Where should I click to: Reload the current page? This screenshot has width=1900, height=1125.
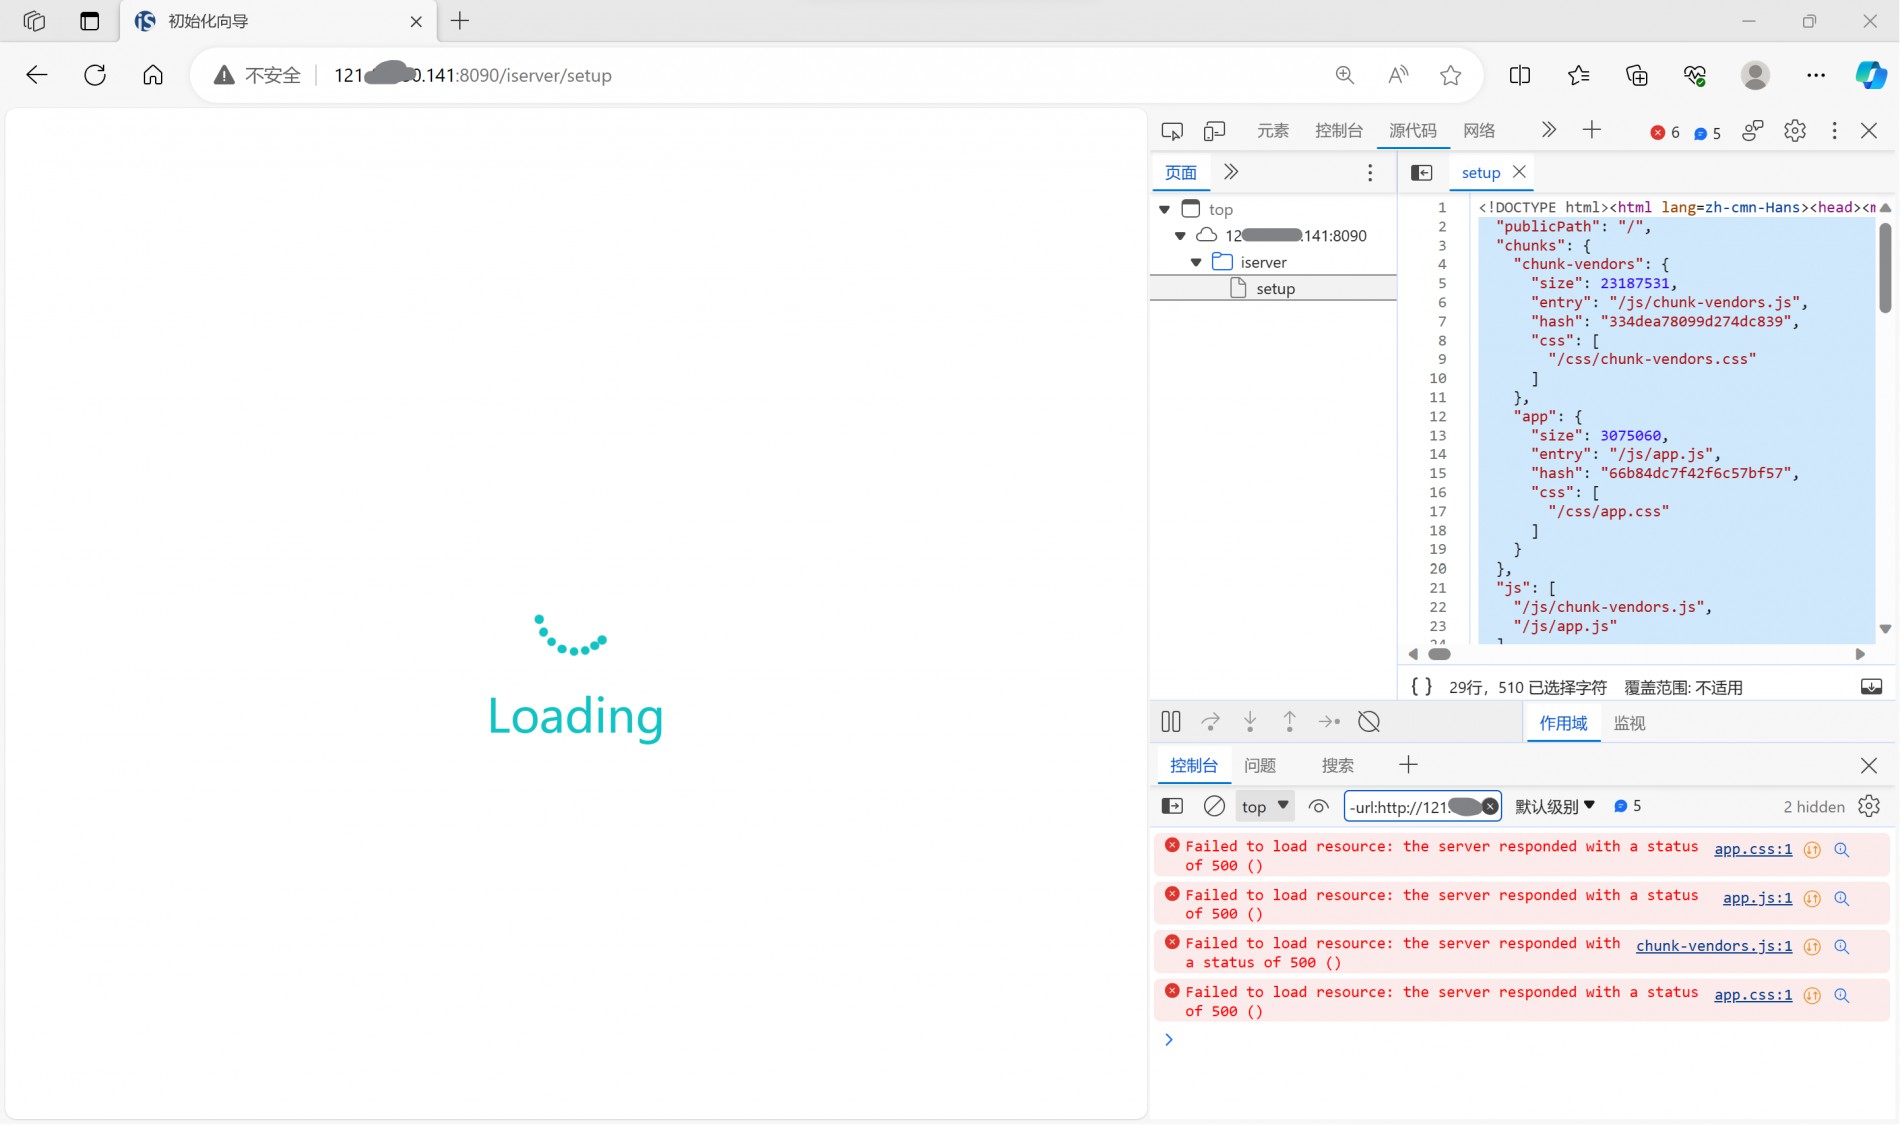click(95, 75)
